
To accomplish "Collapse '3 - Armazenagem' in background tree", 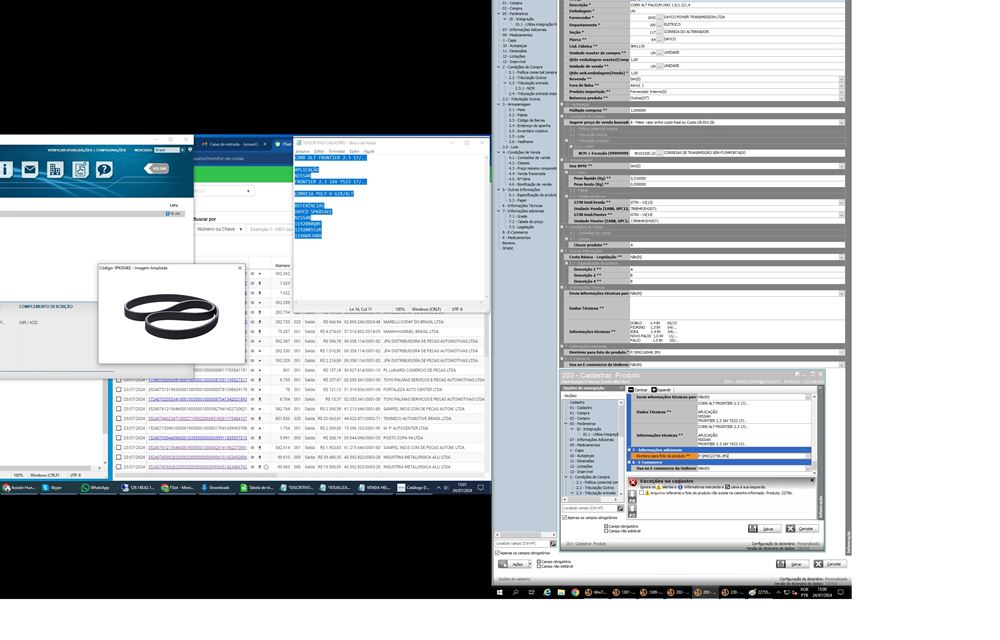I will [x=499, y=105].
